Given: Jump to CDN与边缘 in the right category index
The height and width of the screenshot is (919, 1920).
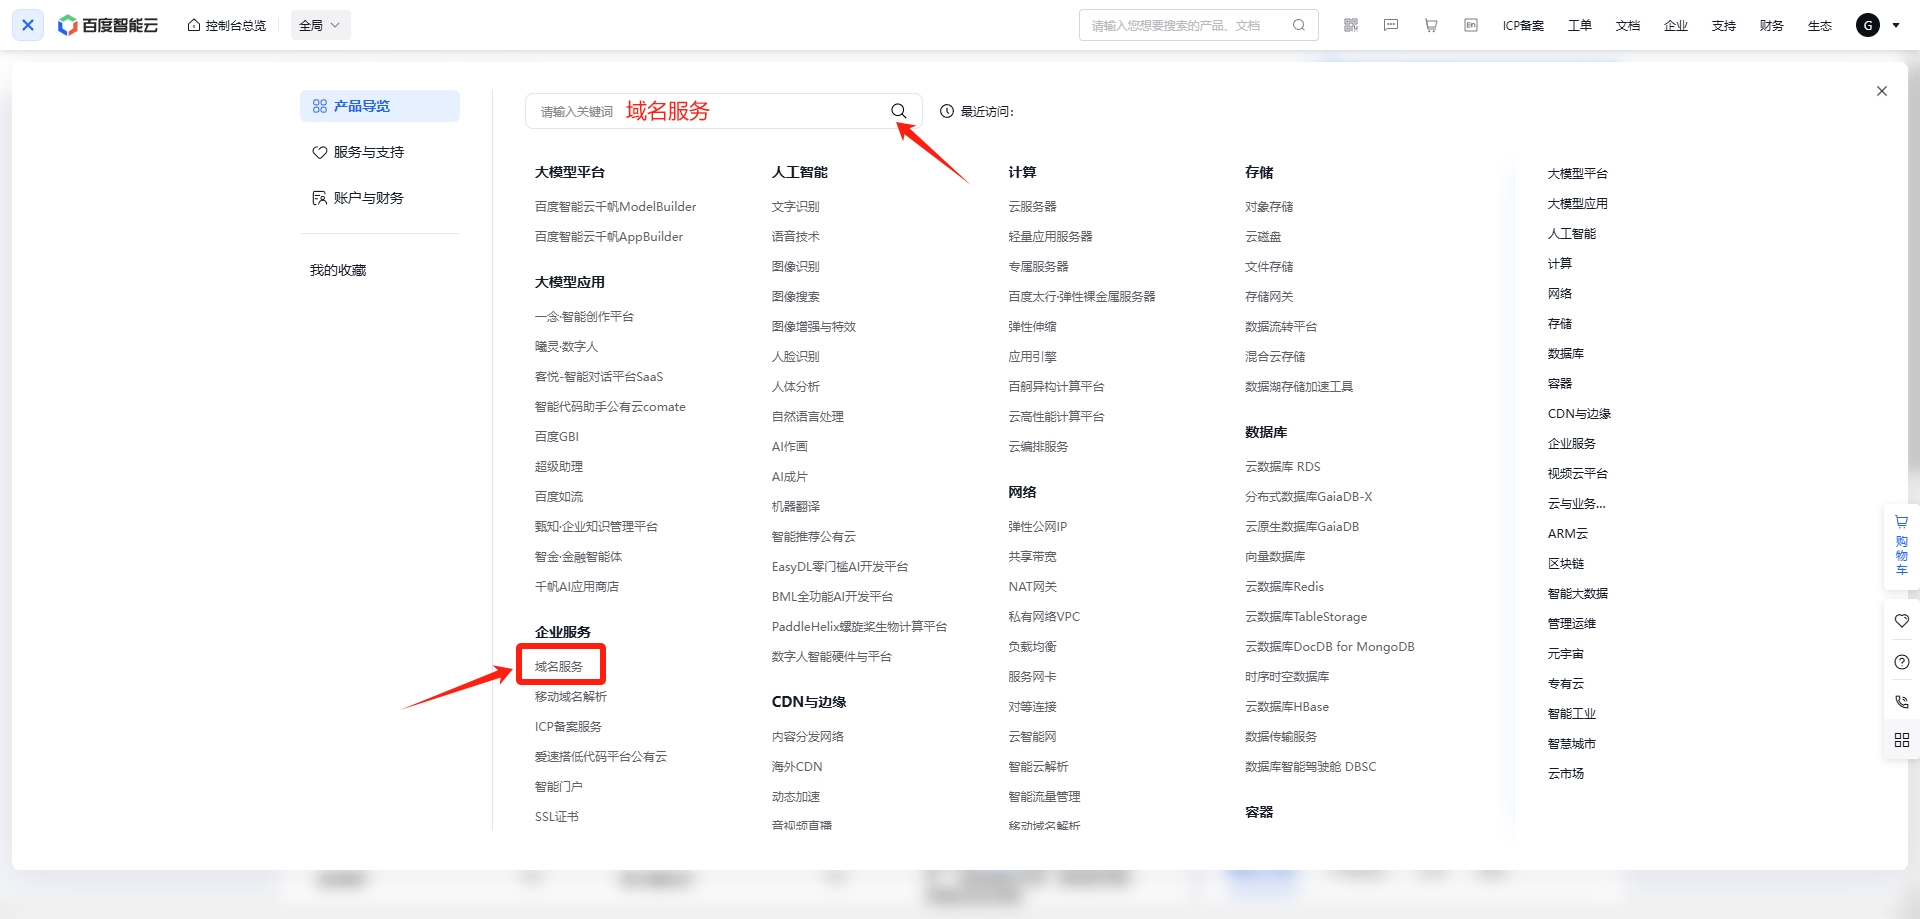Looking at the screenshot, I should [x=1579, y=413].
